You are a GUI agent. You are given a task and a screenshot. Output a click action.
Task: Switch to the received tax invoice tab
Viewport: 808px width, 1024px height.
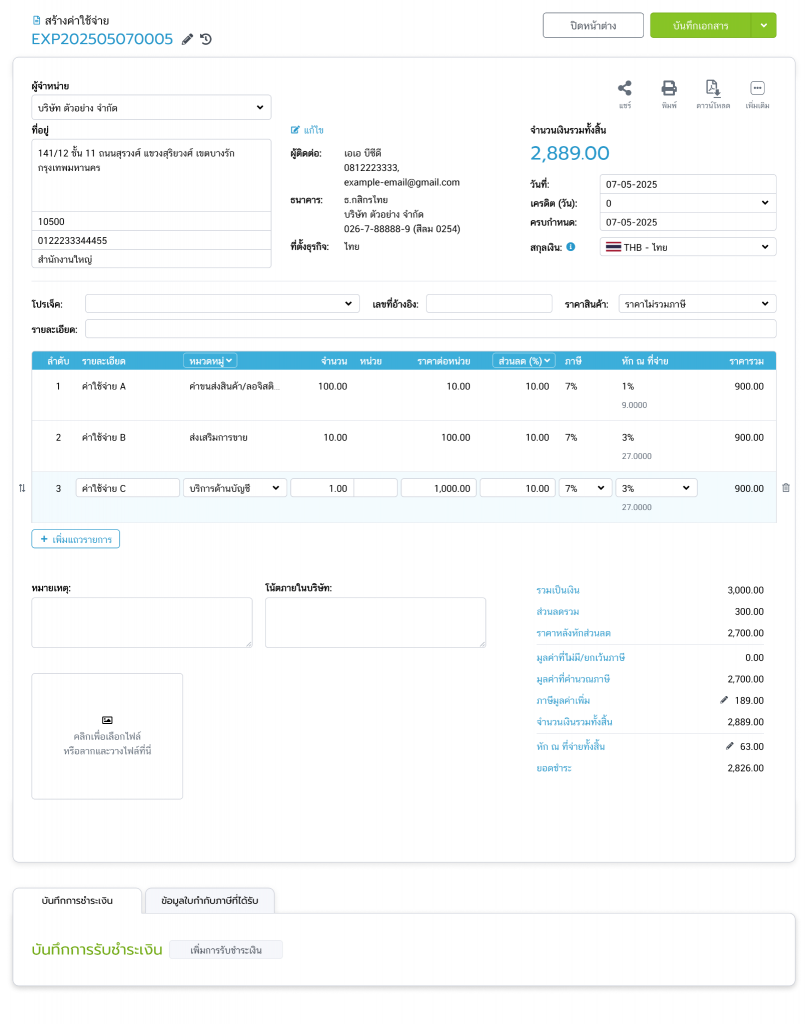(x=210, y=900)
